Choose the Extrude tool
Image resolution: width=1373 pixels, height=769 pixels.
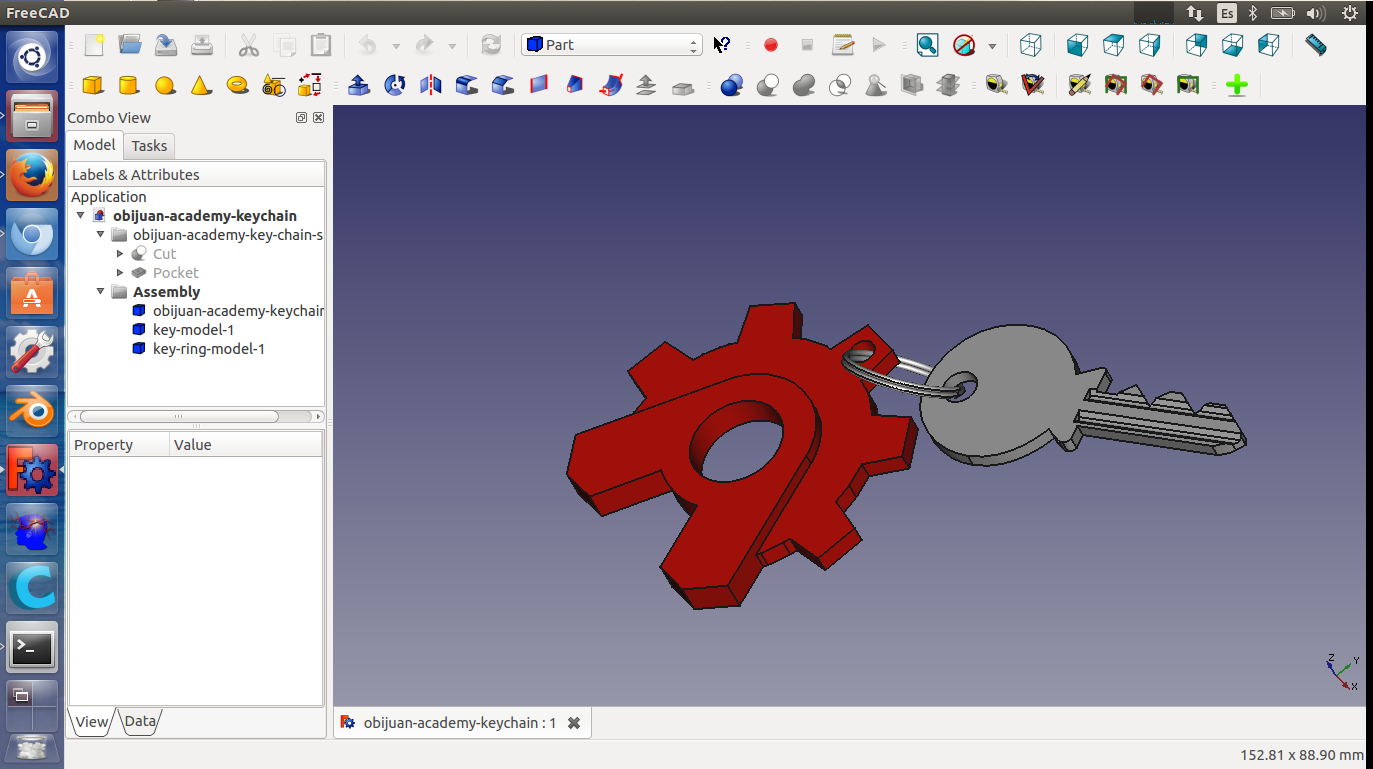point(359,85)
